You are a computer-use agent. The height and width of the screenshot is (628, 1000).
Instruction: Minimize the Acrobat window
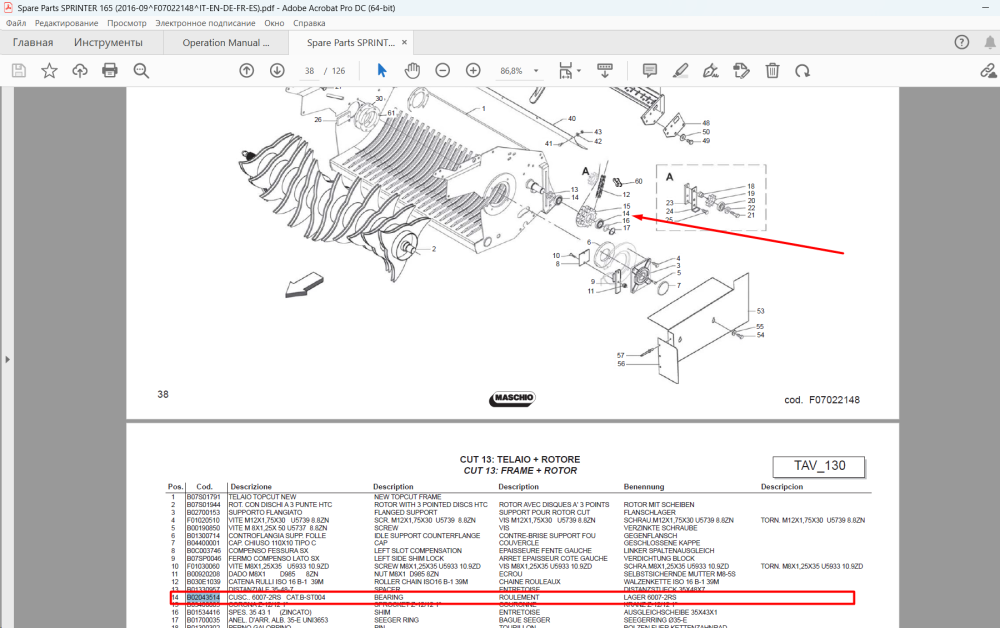point(985,8)
